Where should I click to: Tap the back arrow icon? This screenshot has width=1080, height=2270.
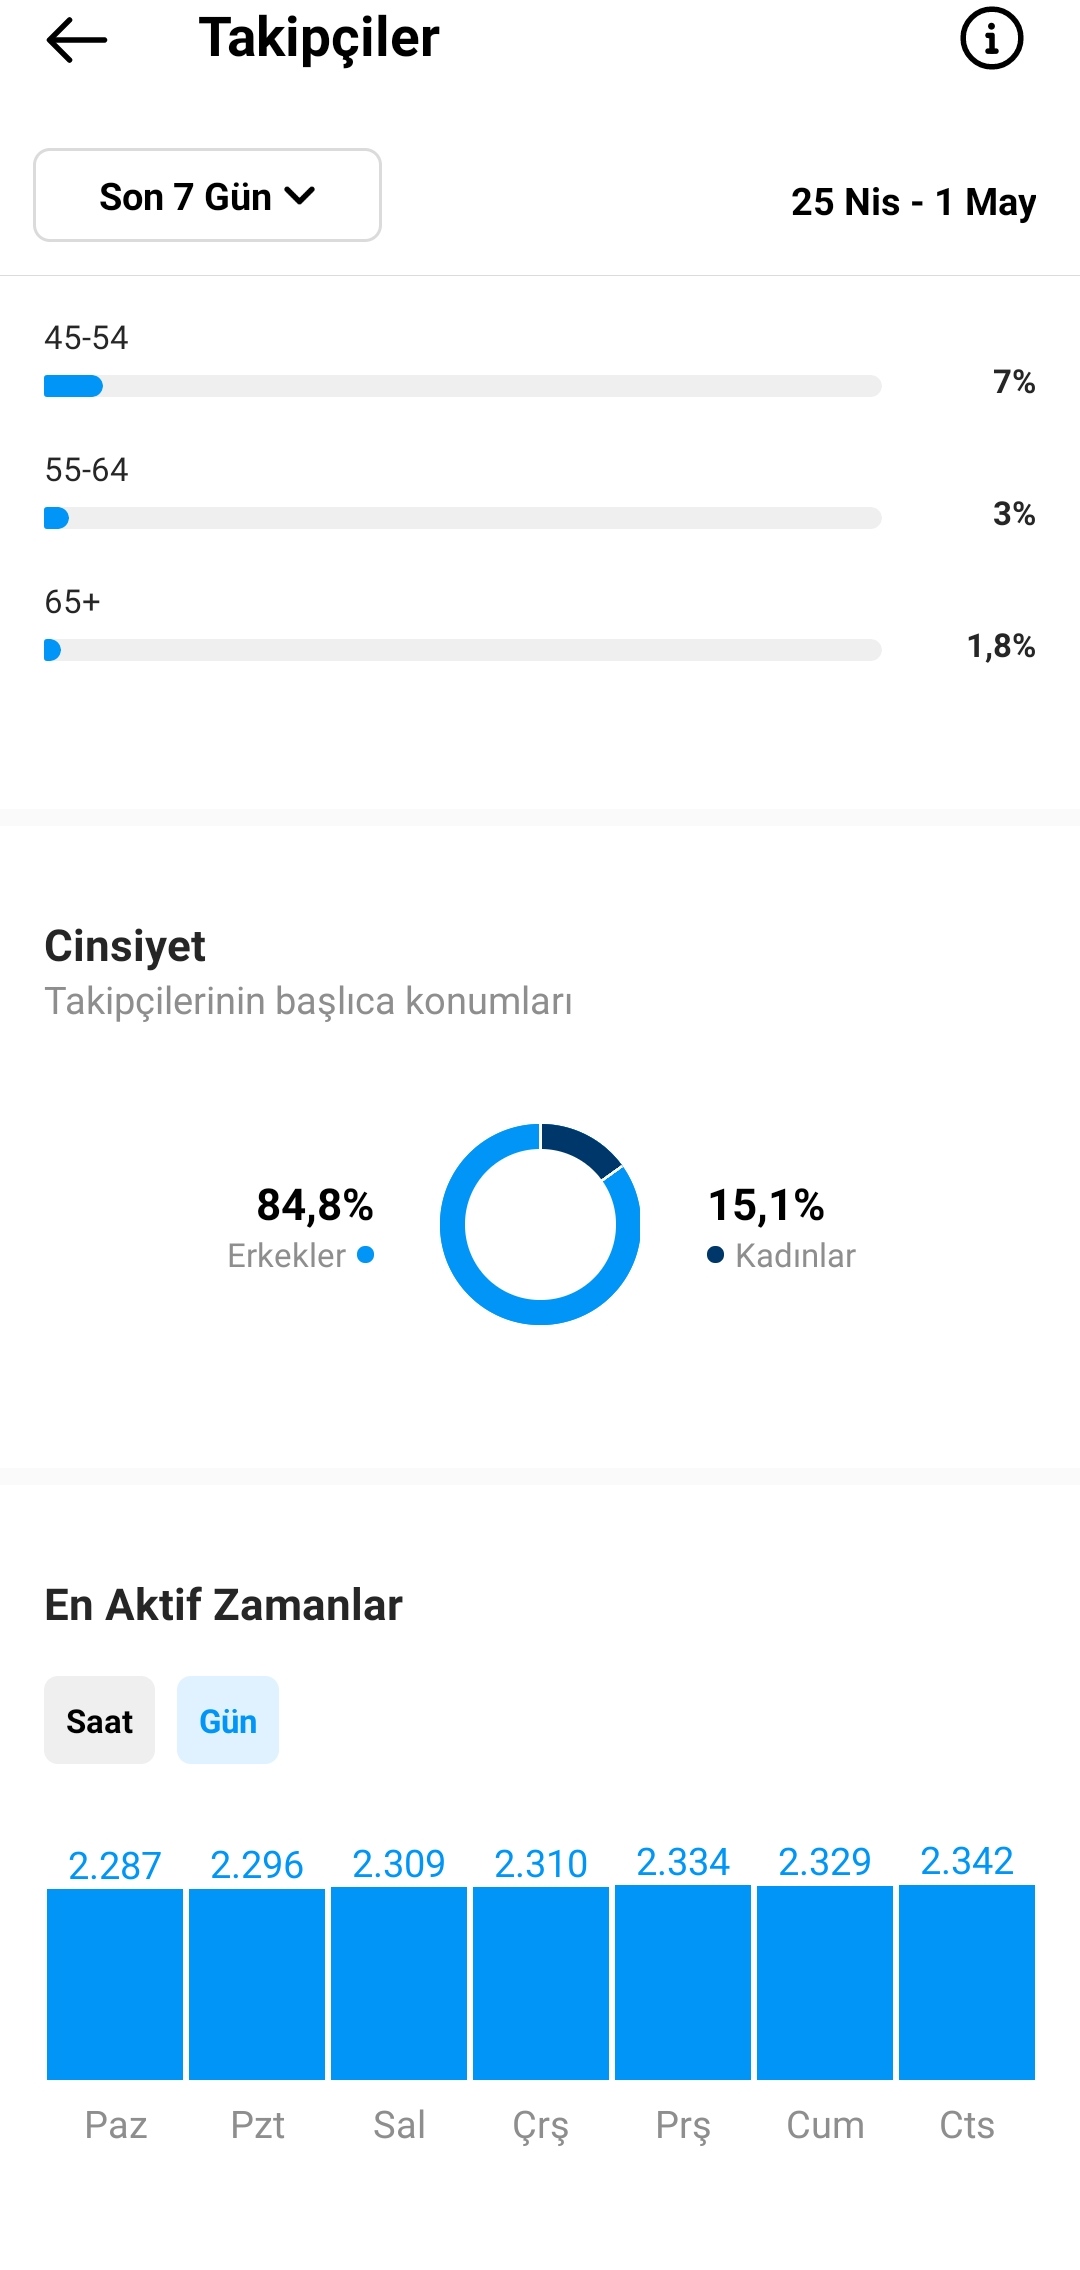(x=76, y=40)
